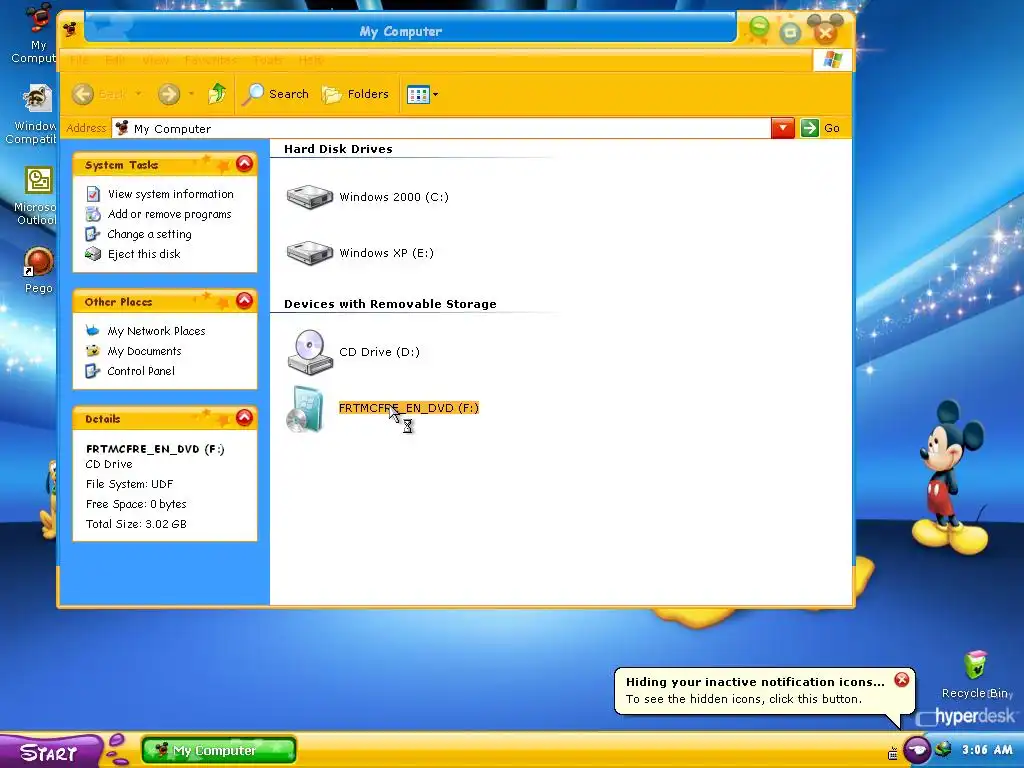The image size is (1024, 768).
Task: Select the Windows XP (E:) drive icon
Action: tap(310, 253)
